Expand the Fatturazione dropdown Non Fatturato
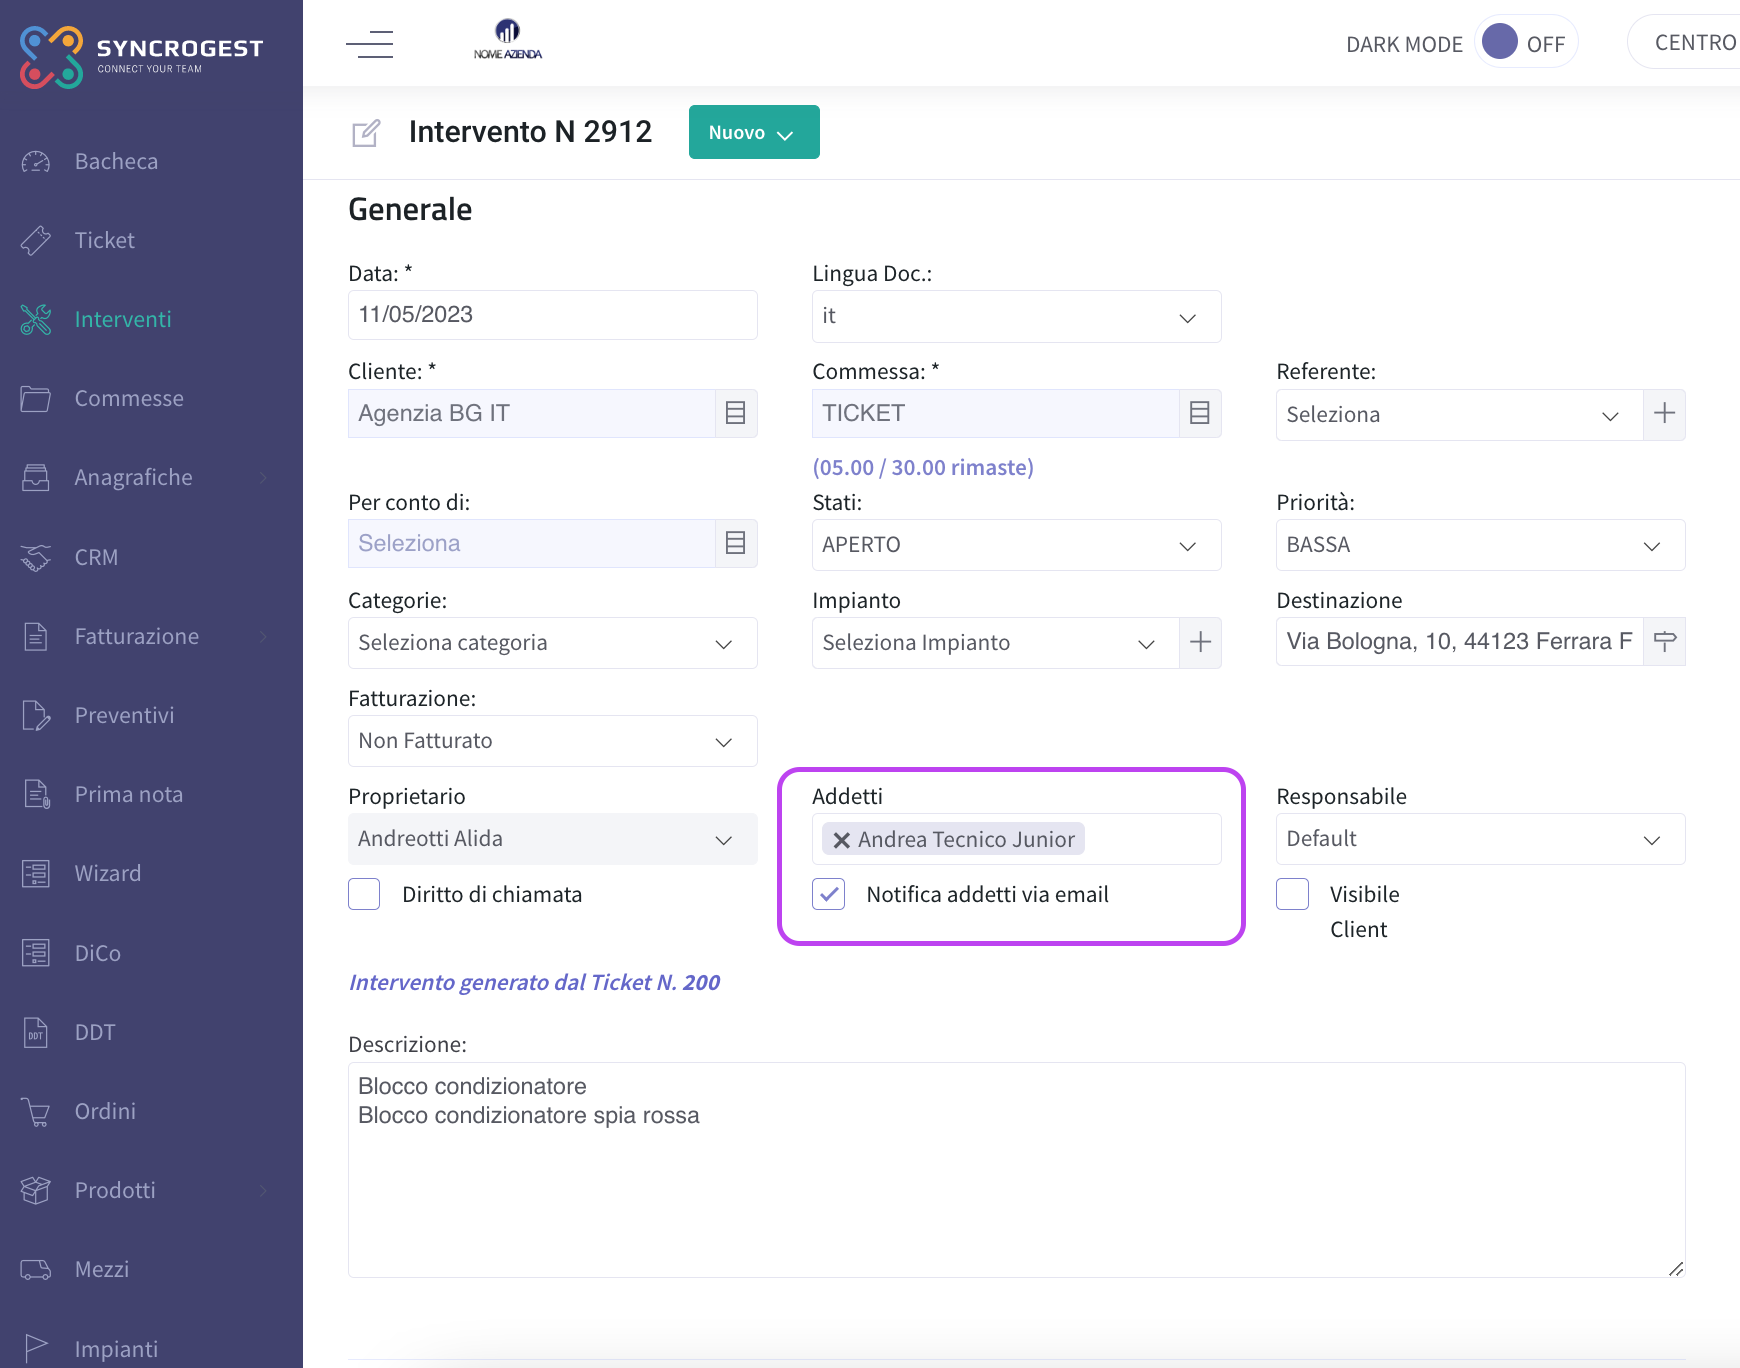1740x1368 pixels. coord(552,741)
